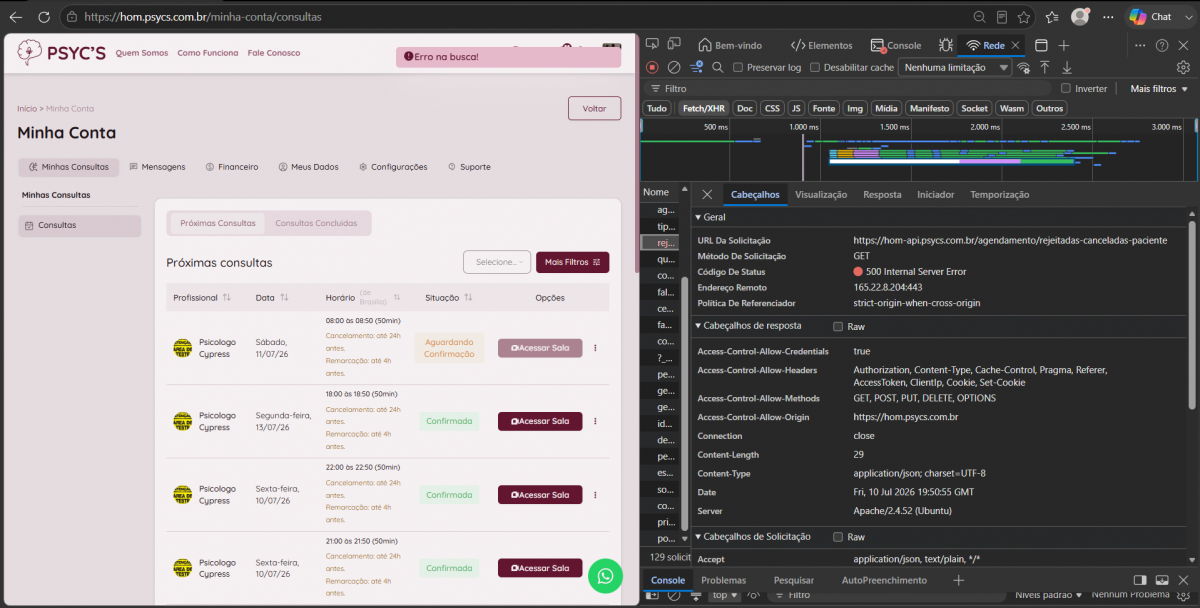Open Network settings with the gear icon
1200x608 pixels.
[1183, 67]
